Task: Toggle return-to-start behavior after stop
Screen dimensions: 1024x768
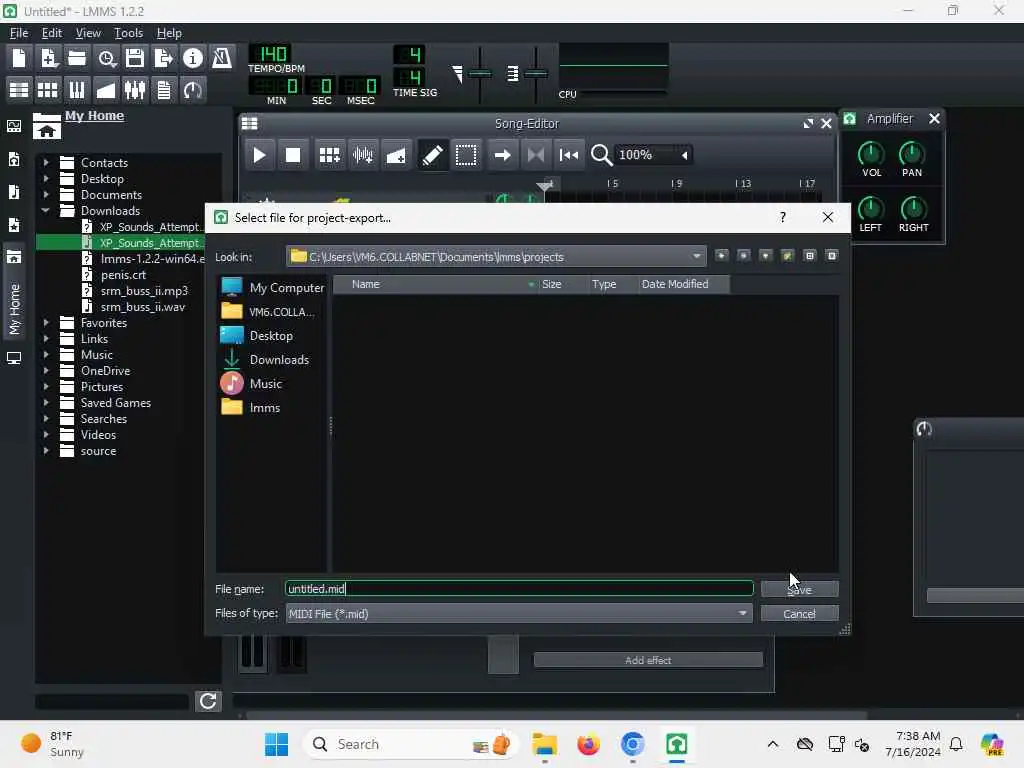Action: pos(569,155)
